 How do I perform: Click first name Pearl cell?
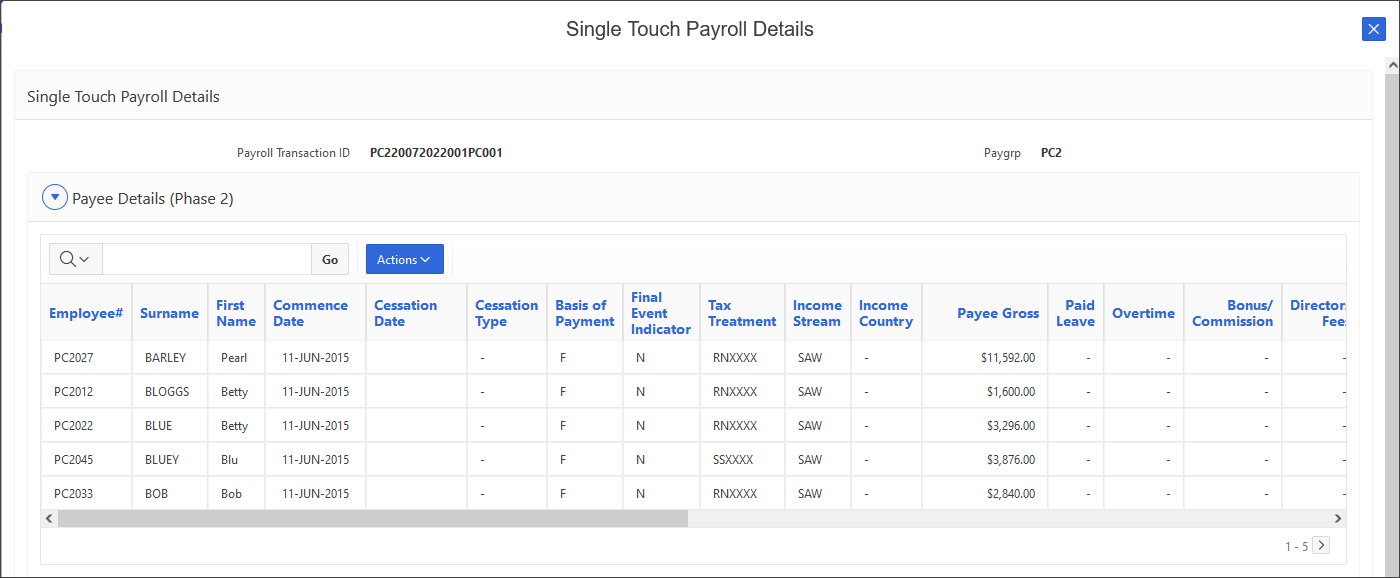point(234,357)
